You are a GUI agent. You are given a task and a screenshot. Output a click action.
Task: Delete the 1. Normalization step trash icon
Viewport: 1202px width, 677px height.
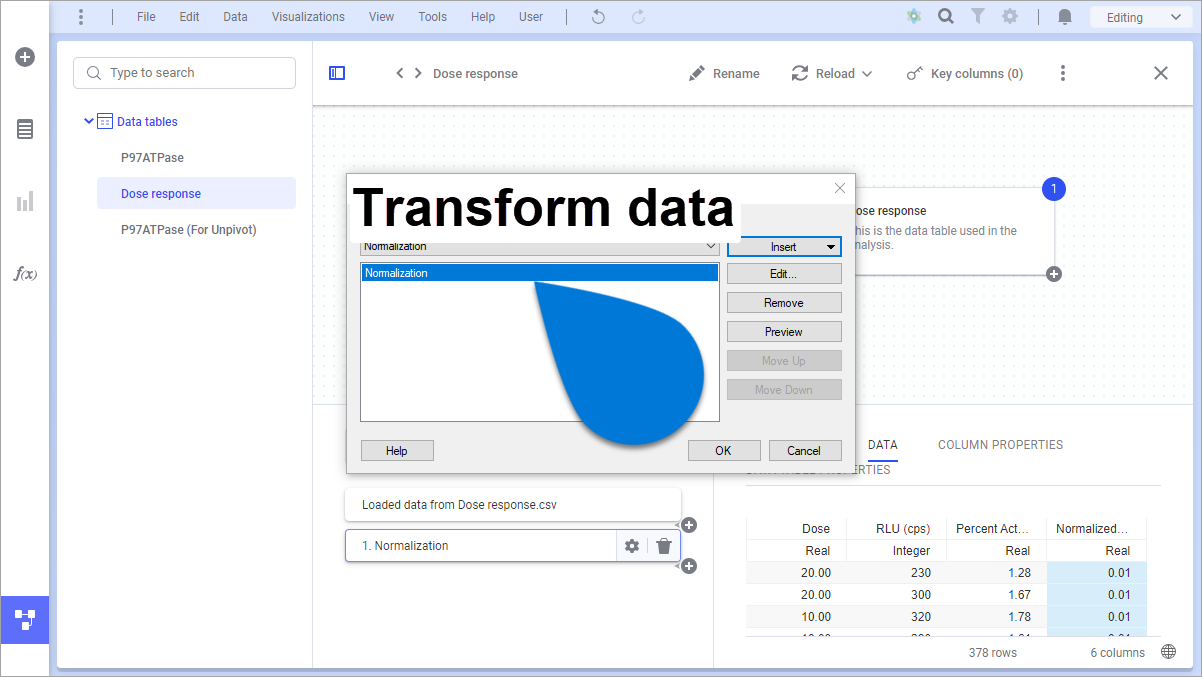(x=664, y=546)
